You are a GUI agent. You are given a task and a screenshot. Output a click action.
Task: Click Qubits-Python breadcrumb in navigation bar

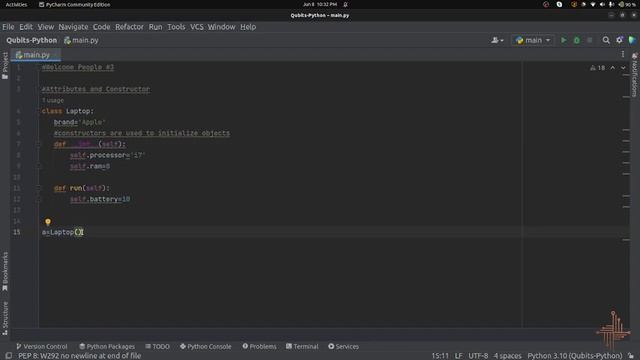[31, 40]
